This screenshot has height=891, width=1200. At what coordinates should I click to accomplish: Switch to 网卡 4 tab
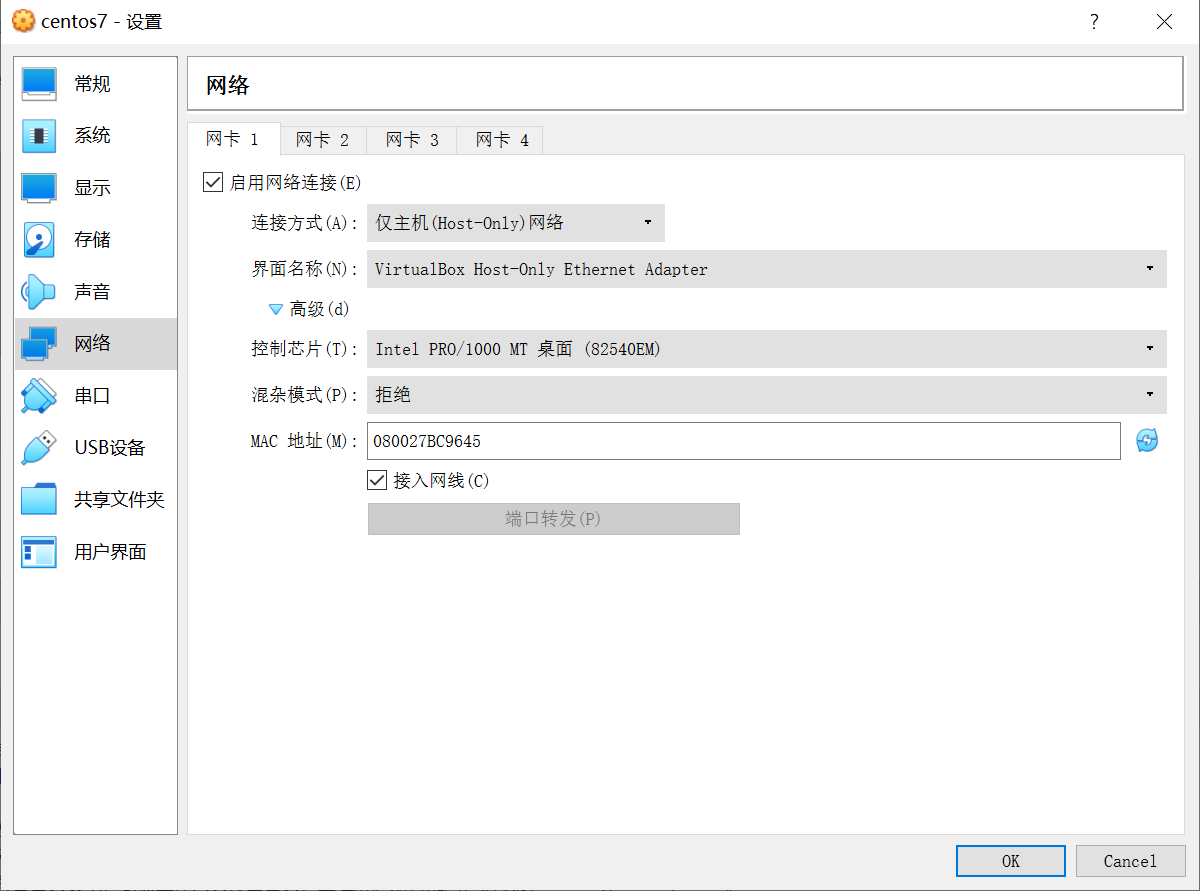click(501, 140)
